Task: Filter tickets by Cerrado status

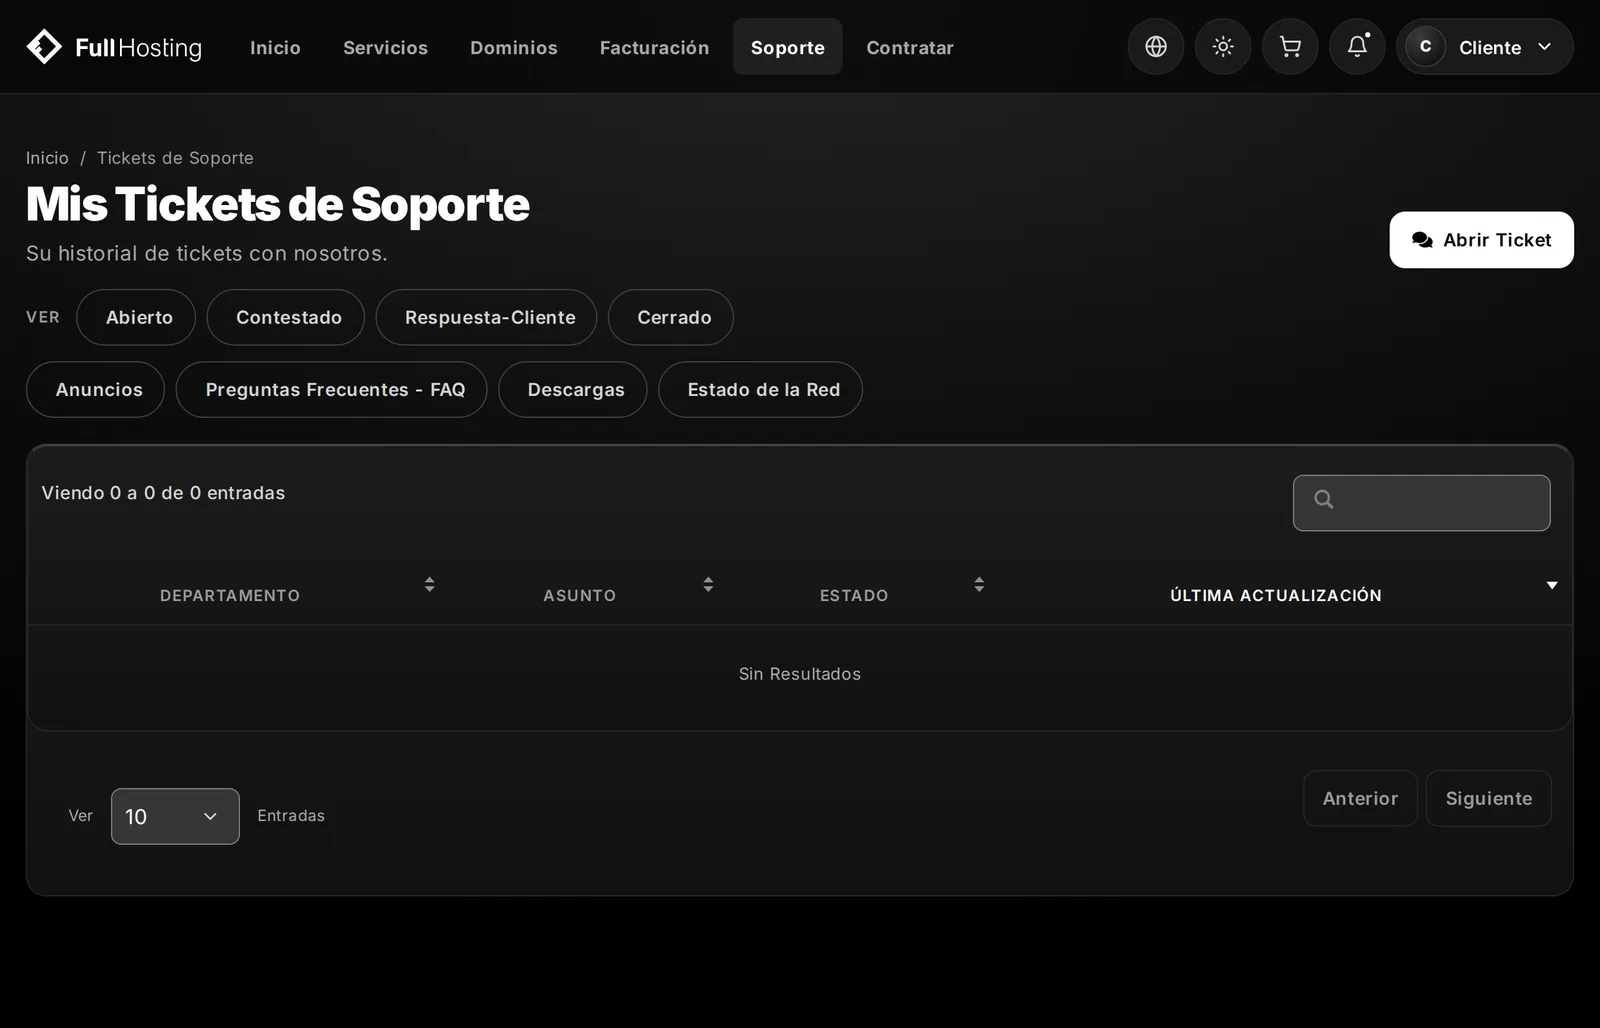Action: pyautogui.click(x=671, y=317)
